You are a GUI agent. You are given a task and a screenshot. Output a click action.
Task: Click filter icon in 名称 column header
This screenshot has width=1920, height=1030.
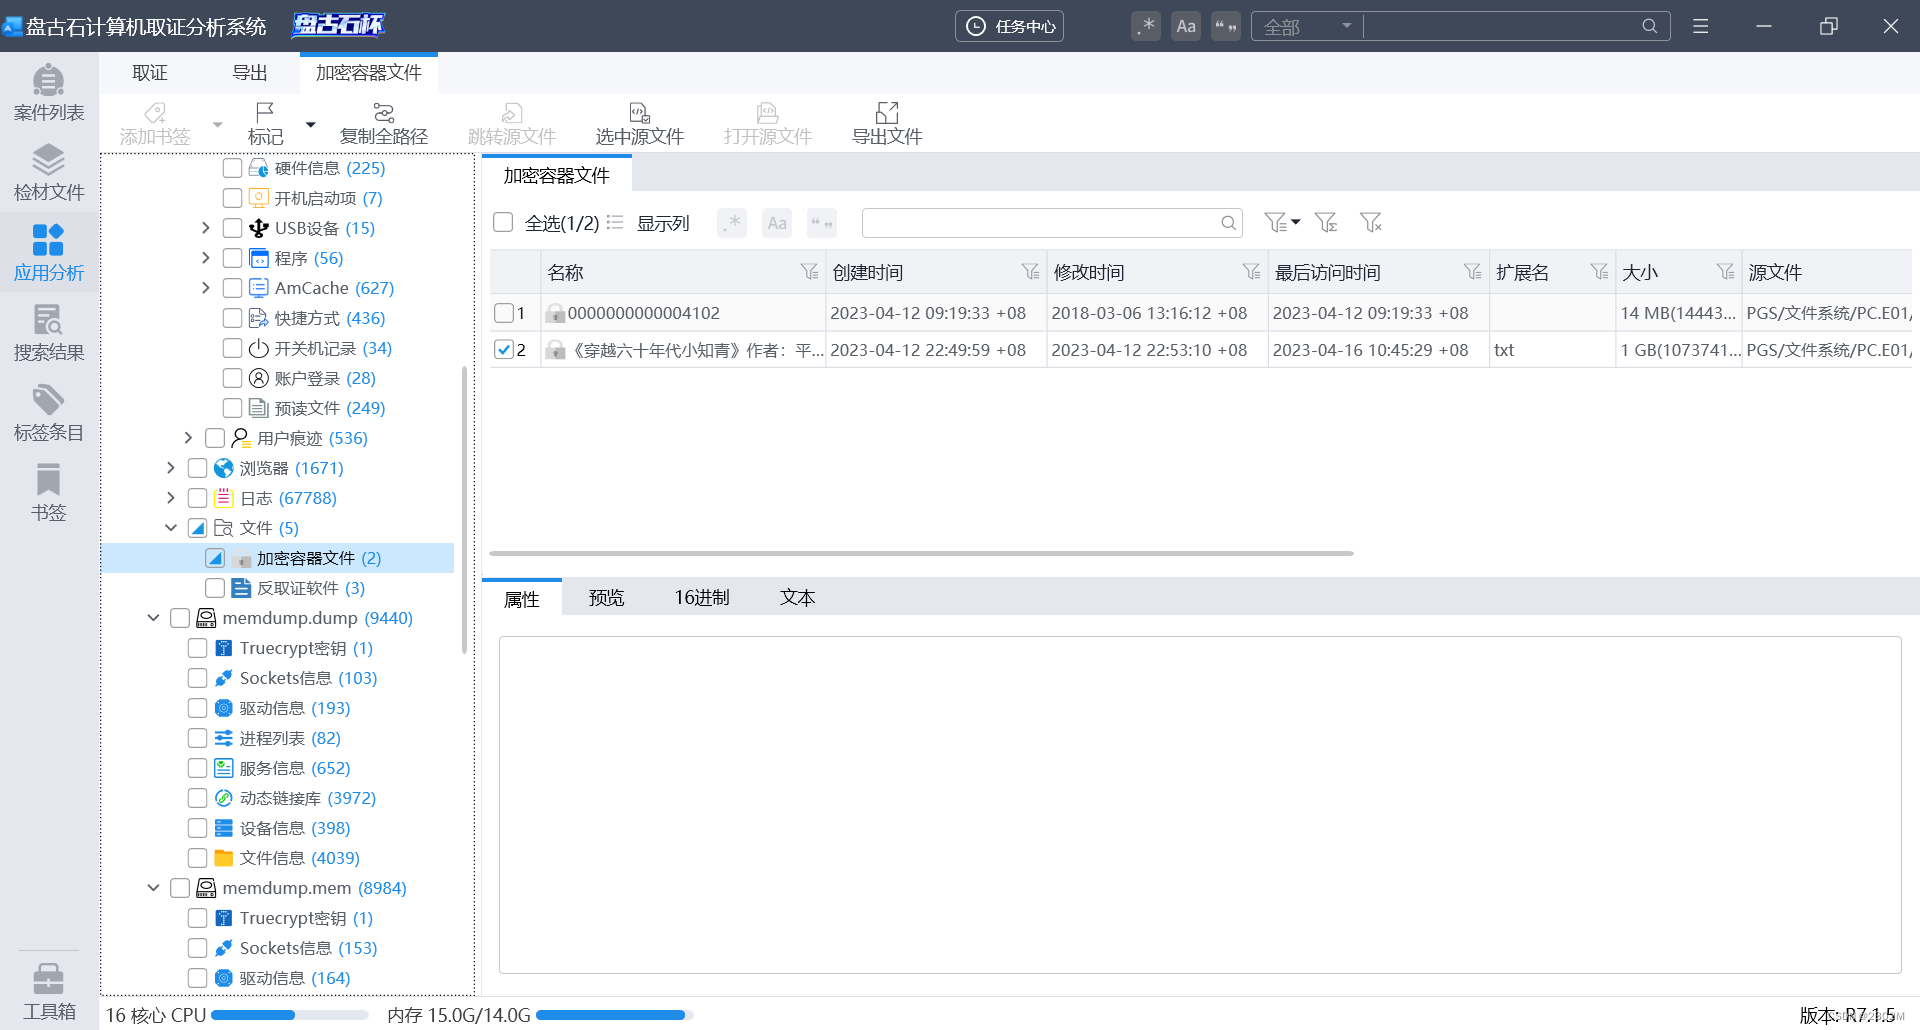[809, 272]
